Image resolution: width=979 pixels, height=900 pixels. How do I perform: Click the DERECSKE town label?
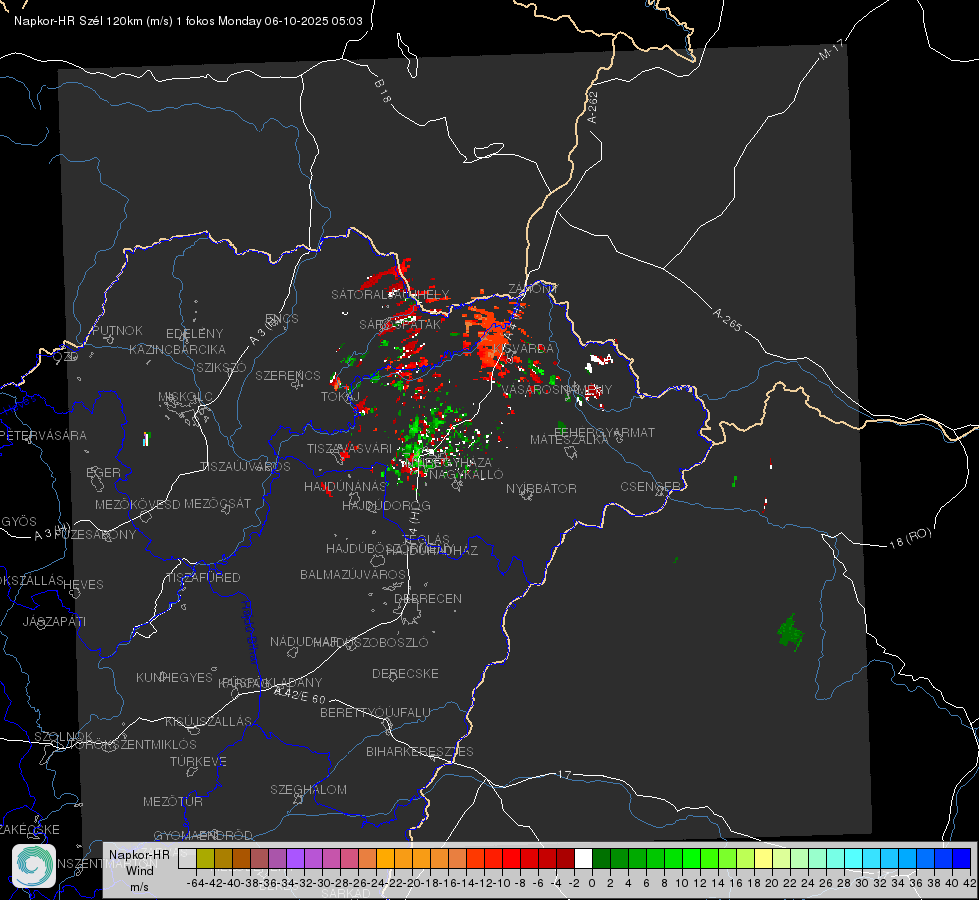[x=405, y=673]
